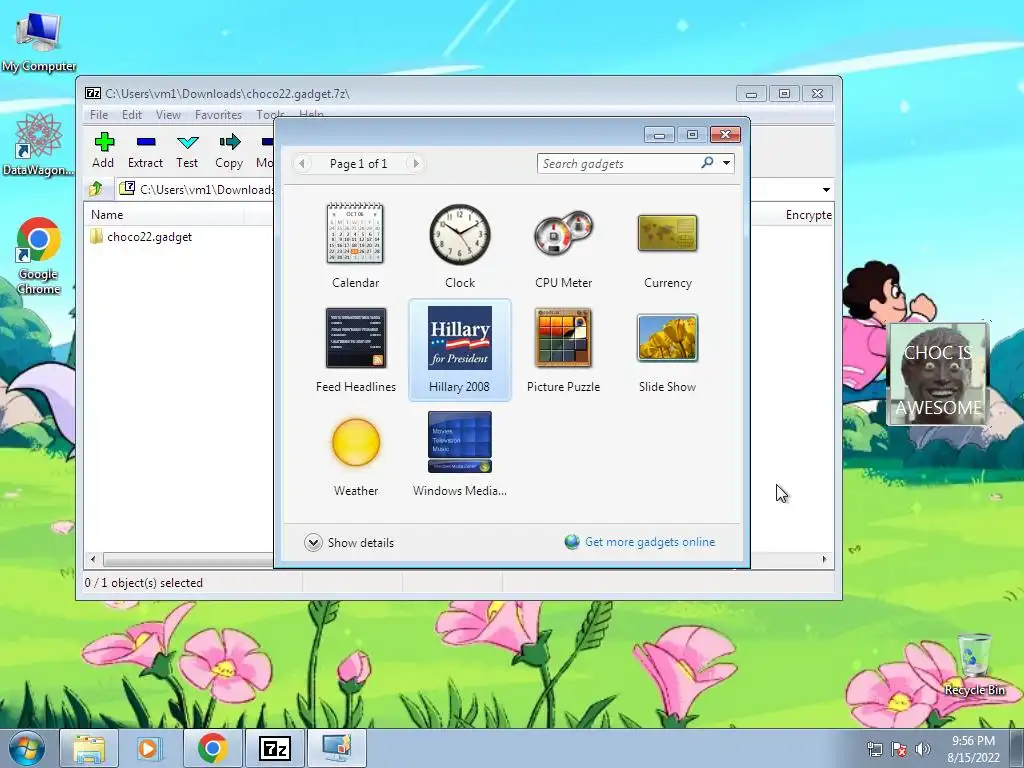This screenshot has width=1024, height=768.
Task: Open DataWagon desktop shortcut
Action: point(38,144)
